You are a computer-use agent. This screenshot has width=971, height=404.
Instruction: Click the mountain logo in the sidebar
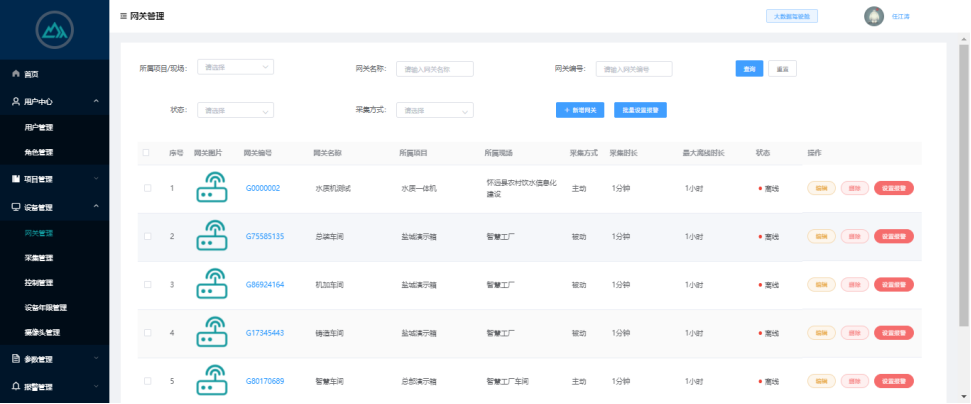pyautogui.click(x=54, y=31)
